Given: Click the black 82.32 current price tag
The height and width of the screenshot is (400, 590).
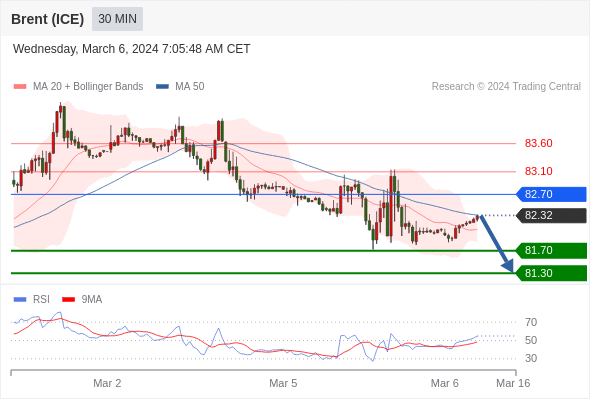Looking at the screenshot, I should pyautogui.click(x=550, y=216).
